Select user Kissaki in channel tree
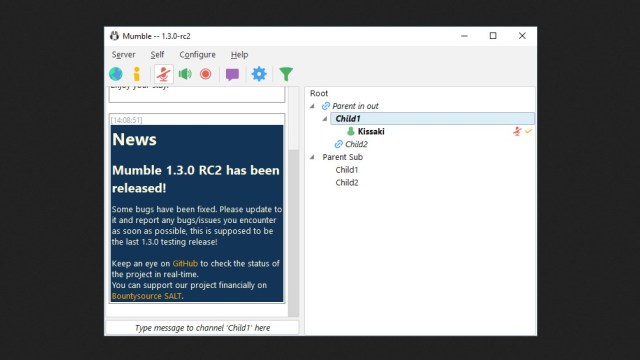This screenshot has height=360, width=640. (x=371, y=131)
